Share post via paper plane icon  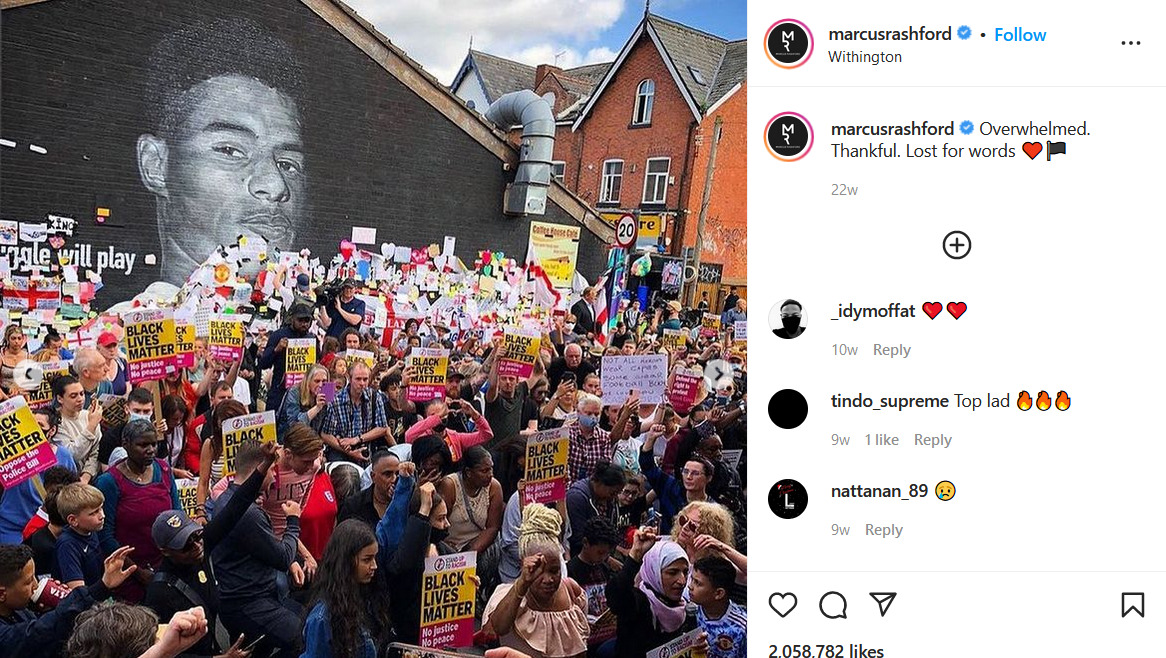click(883, 604)
